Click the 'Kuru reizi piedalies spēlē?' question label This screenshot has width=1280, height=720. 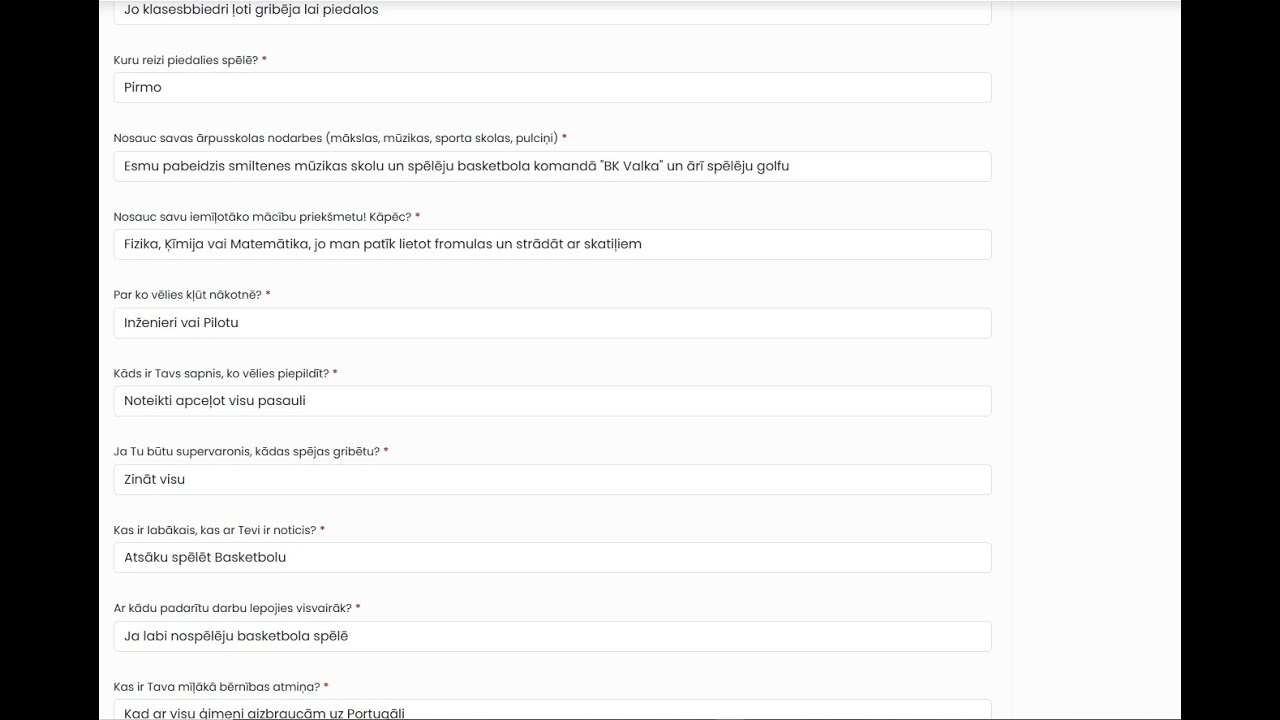(186, 60)
